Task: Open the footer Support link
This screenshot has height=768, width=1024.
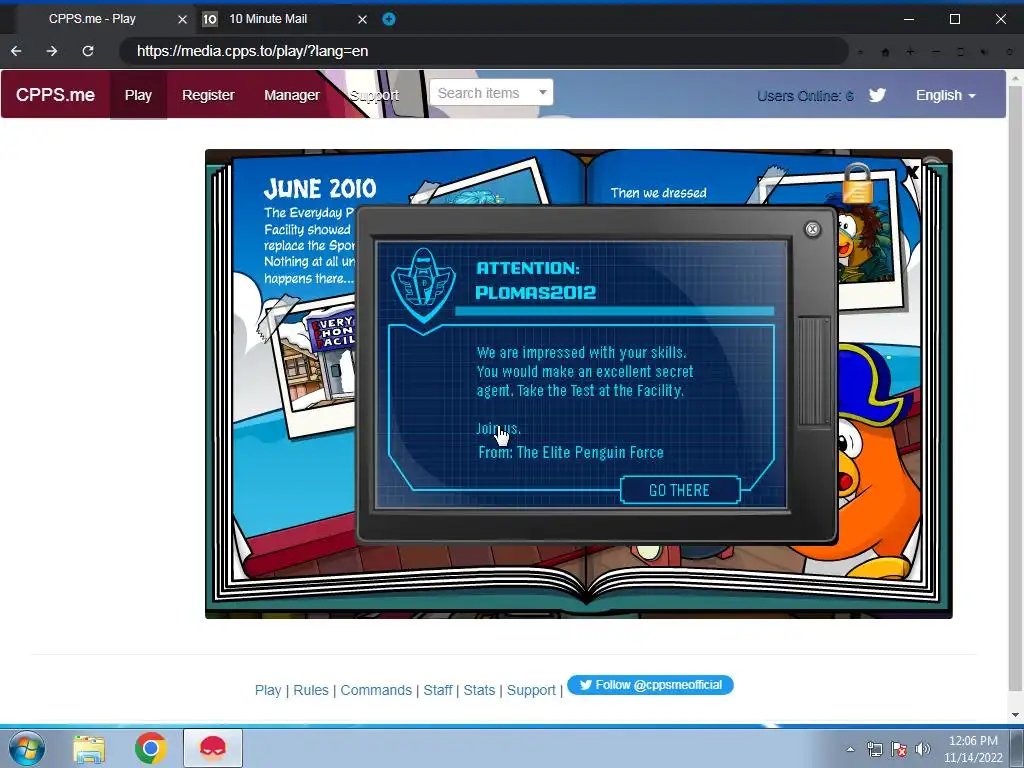Action: (x=531, y=690)
